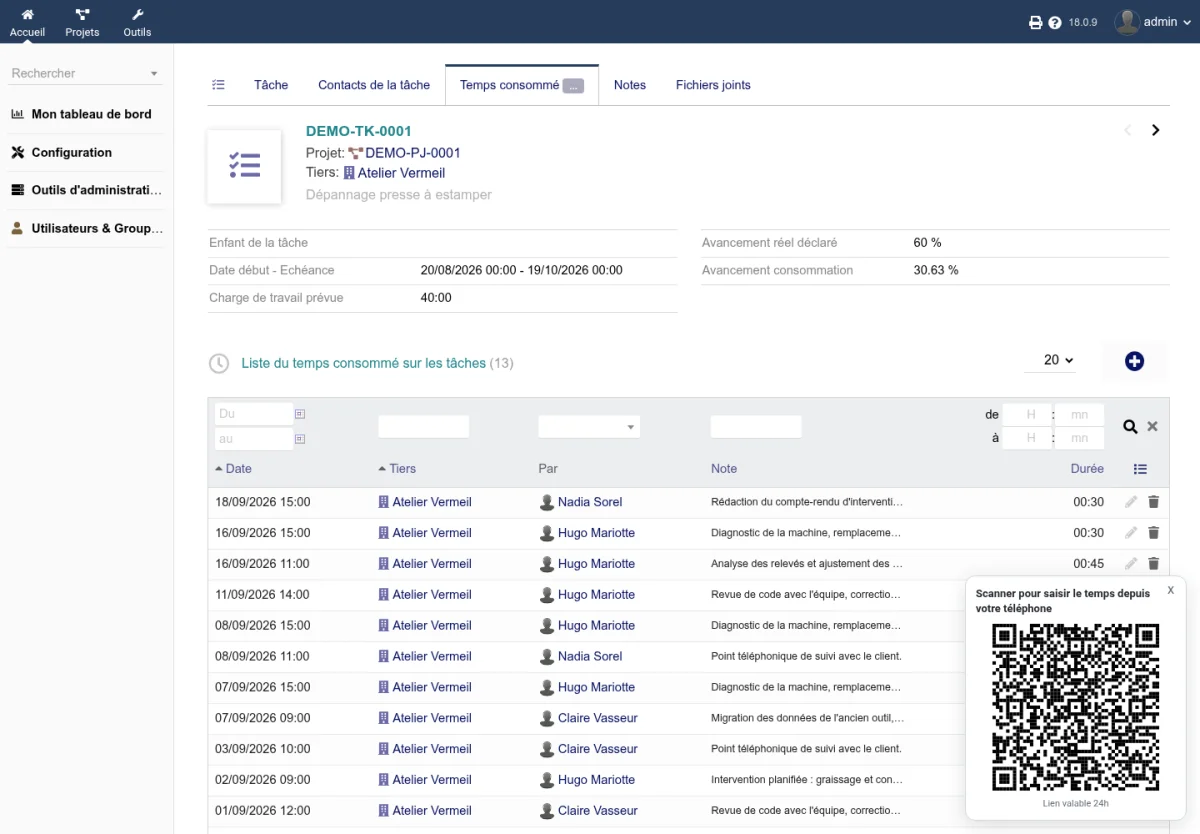Open the Du date calendar picker

[300, 414]
